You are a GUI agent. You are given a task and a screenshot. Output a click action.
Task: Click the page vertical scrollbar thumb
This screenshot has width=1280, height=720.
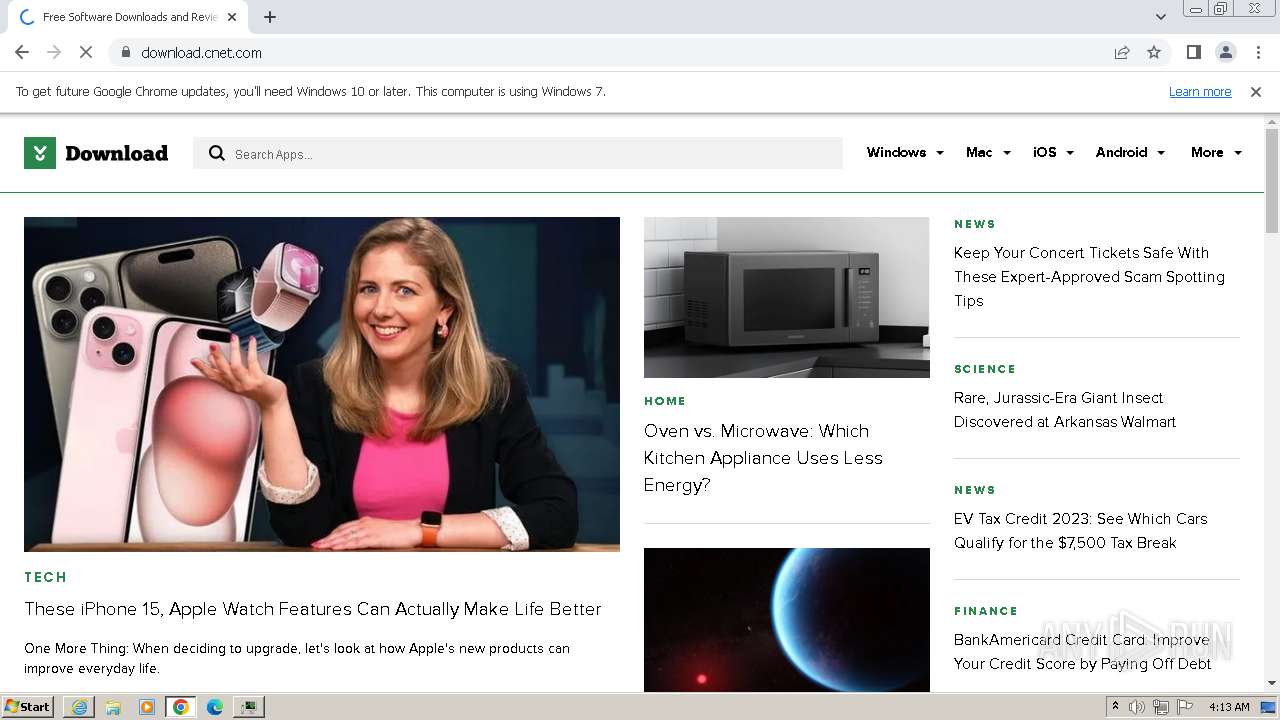point(1272,182)
